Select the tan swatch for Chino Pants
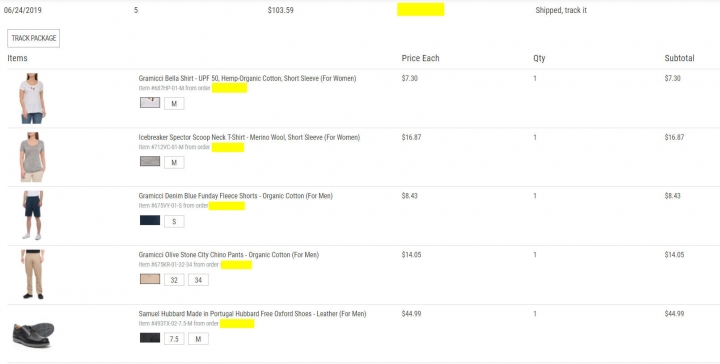The height and width of the screenshot is (364, 720). coord(150,279)
